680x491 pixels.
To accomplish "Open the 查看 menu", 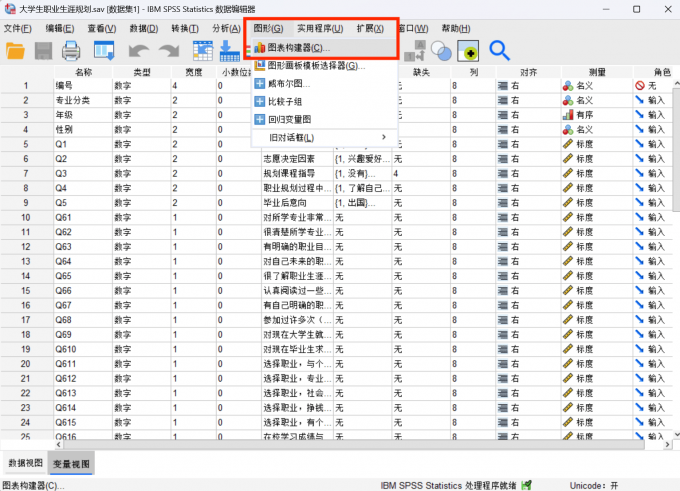I will click(102, 29).
